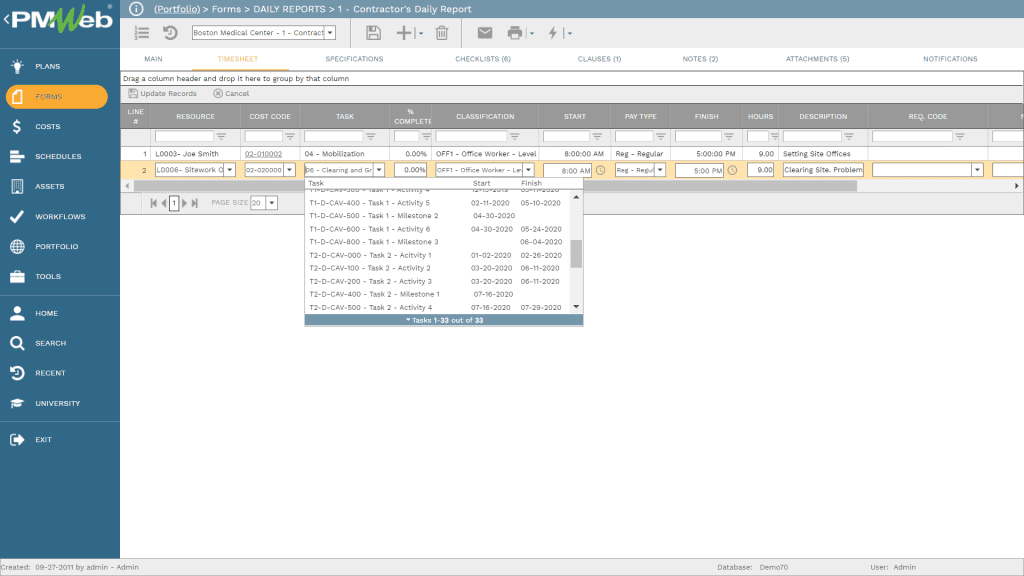This screenshot has height=576, width=1024.
Task: Save the record with floppy disk icon
Action: pyautogui.click(x=373, y=33)
